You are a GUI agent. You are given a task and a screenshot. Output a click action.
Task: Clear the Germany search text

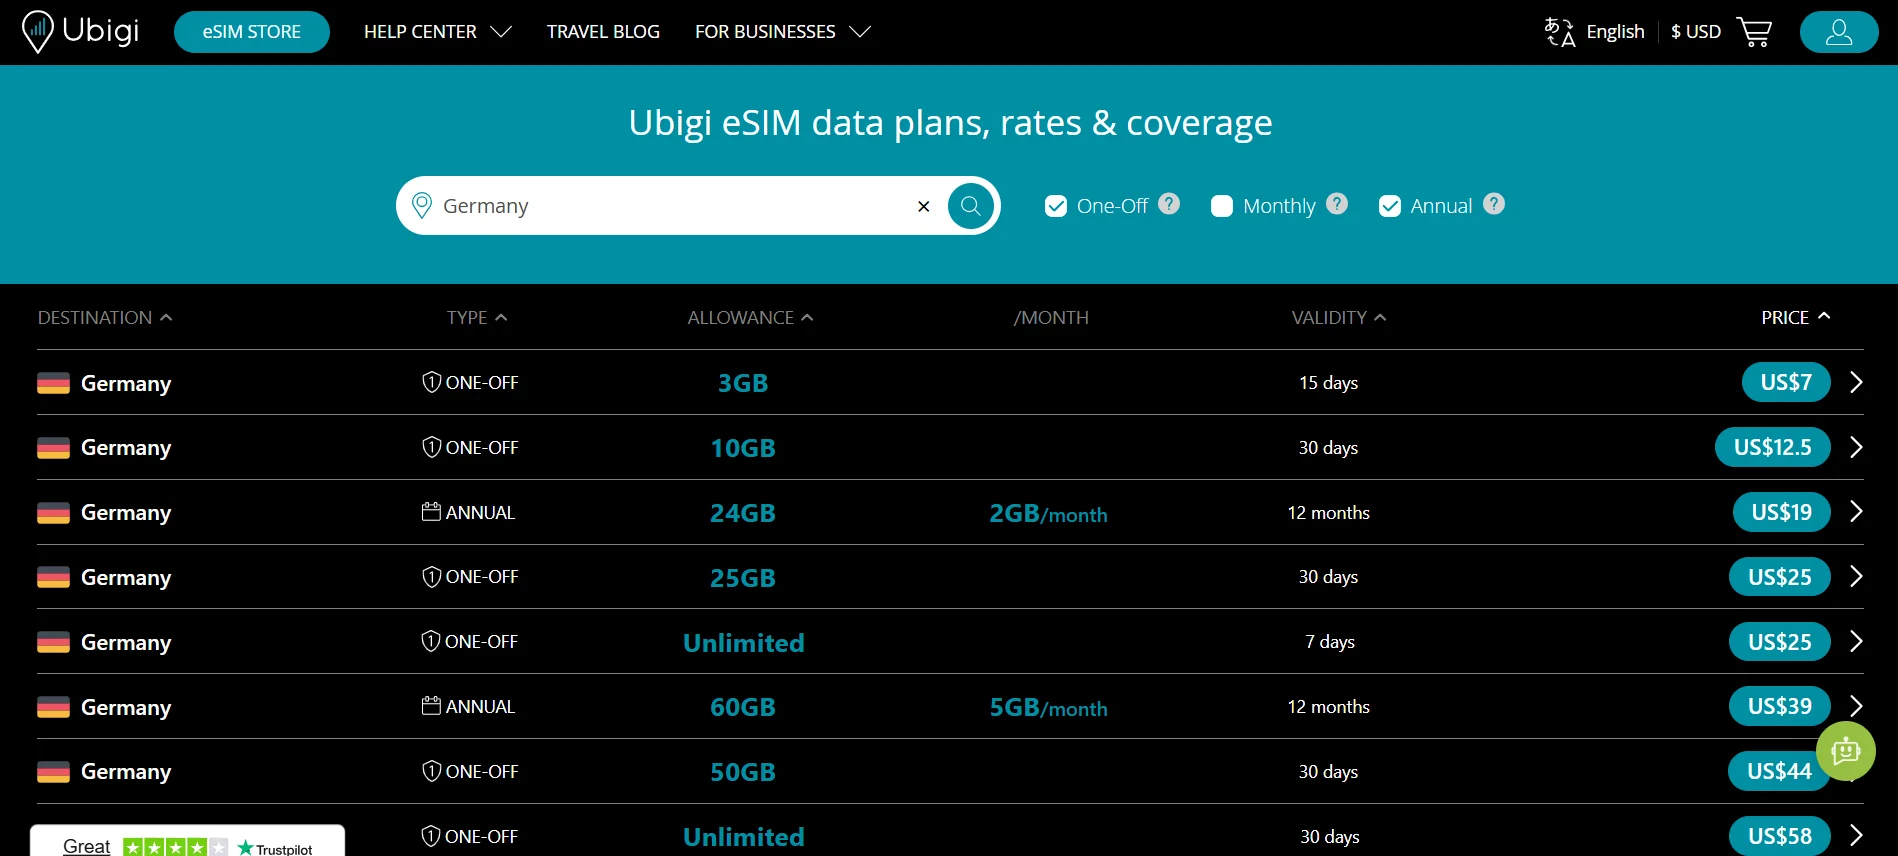tap(924, 206)
